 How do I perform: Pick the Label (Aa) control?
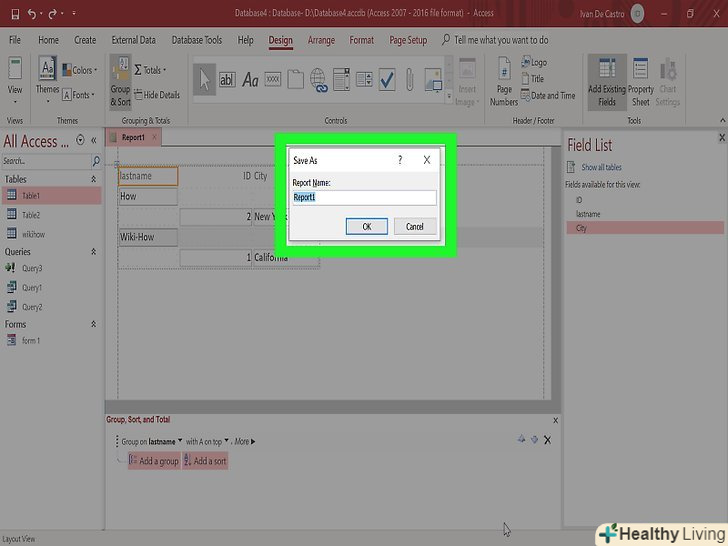[x=250, y=80]
